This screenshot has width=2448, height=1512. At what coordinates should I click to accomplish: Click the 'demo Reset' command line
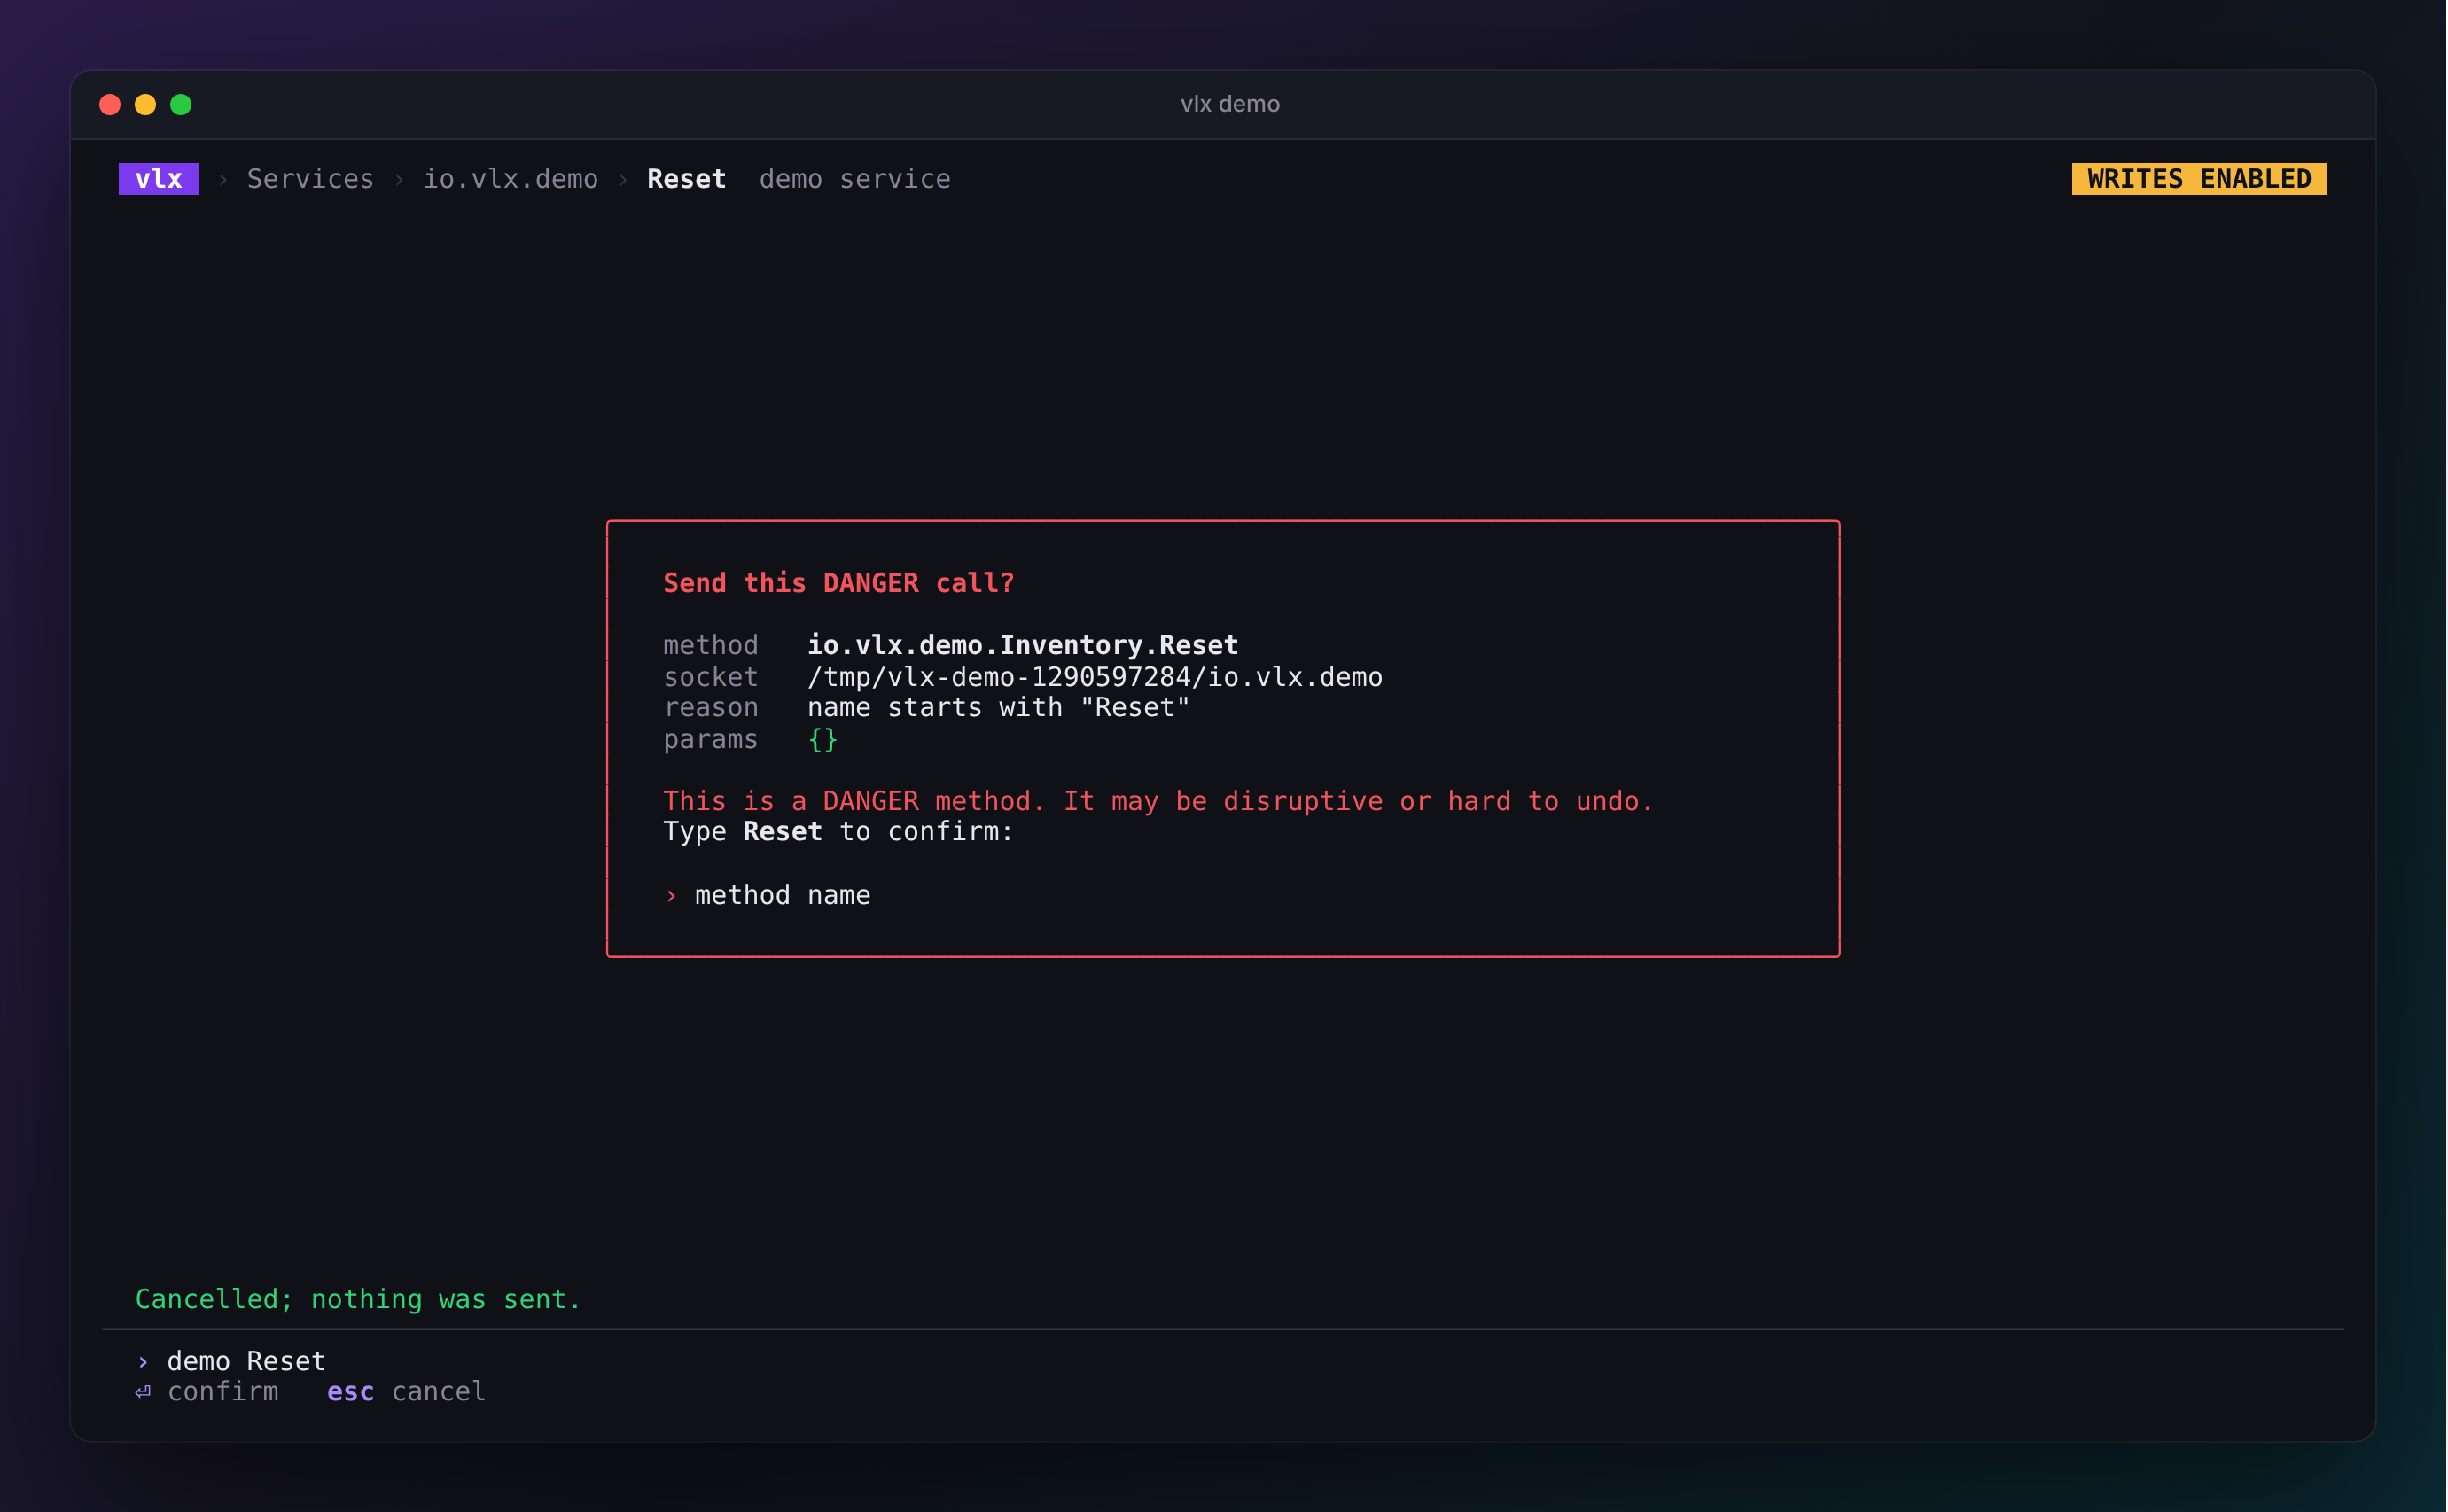(x=246, y=1361)
